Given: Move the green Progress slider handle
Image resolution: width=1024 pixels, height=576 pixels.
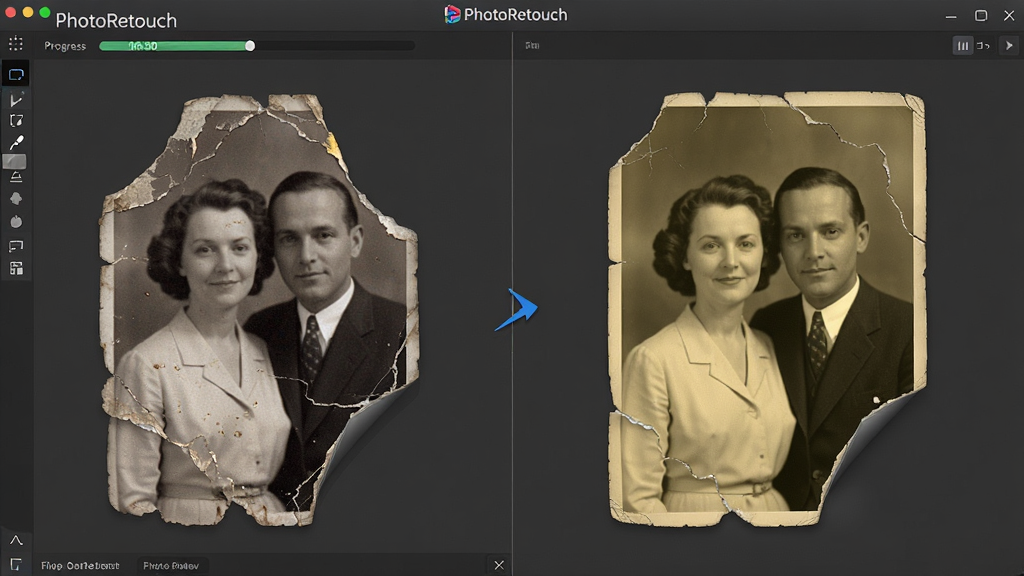Looking at the screenshot, I should pyautogui.click(x=250, y=46).
